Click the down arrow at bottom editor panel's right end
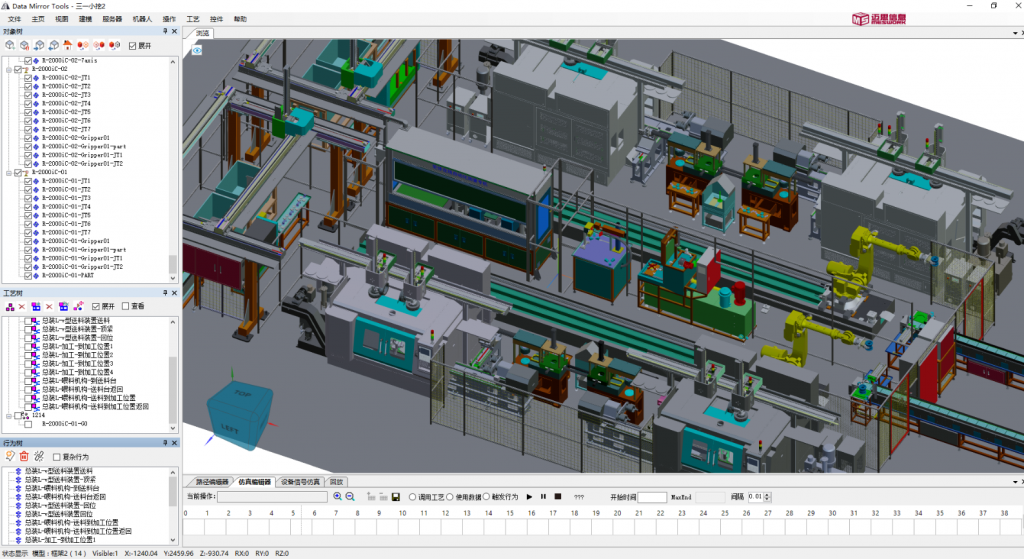The image size is (1024, 559). click(1015, 482)
